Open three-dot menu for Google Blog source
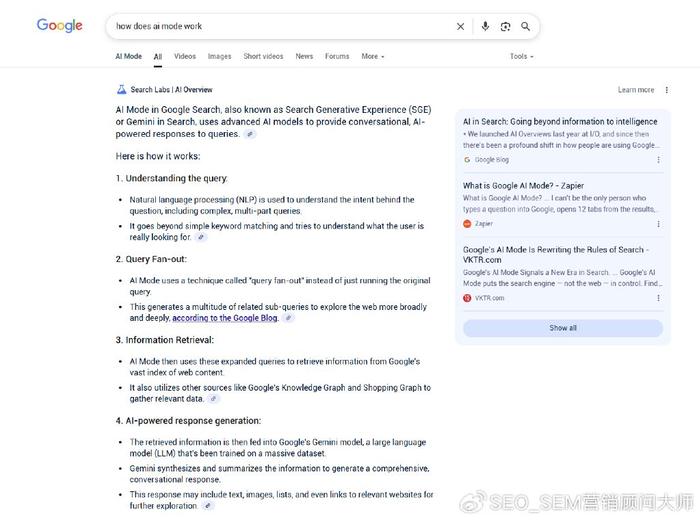Viewport: 700px width, 520px height. click(658, 159)
